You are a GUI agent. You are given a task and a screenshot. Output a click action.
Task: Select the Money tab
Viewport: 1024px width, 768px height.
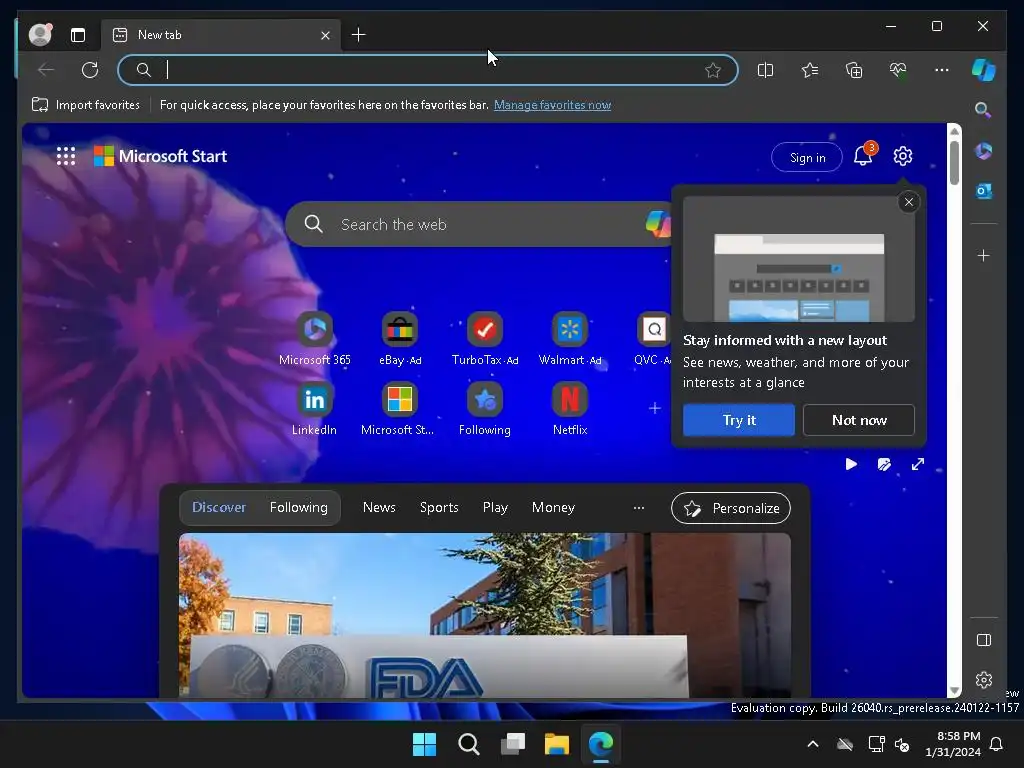[553, 507]
